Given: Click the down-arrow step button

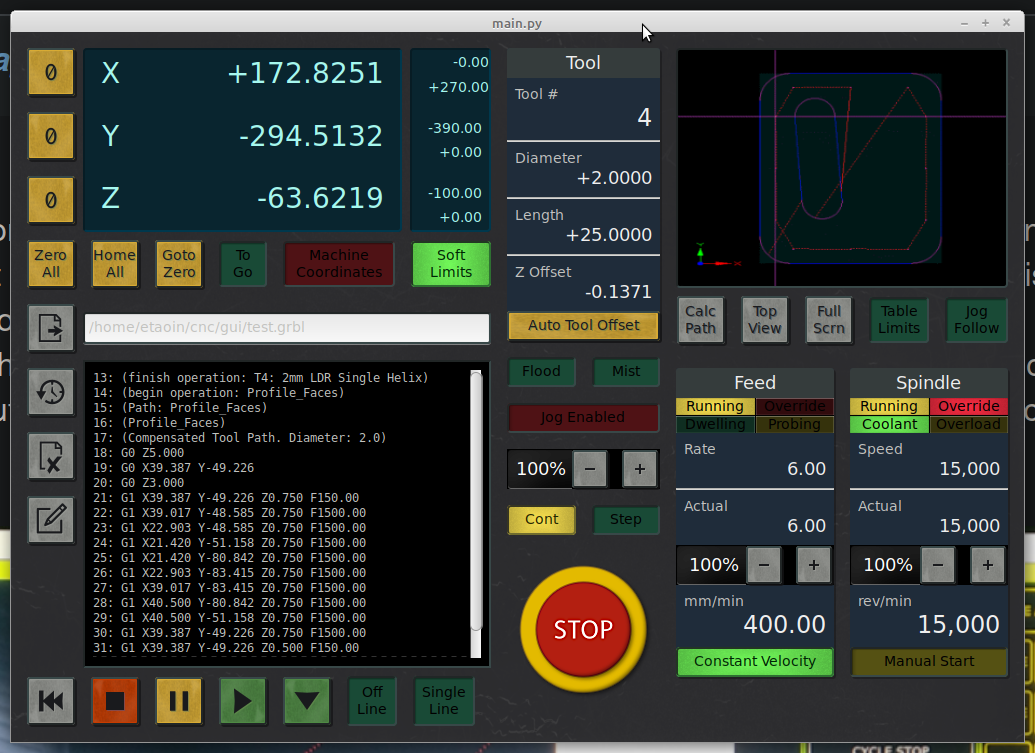Looking at the screenshot, I should point(307,701).
